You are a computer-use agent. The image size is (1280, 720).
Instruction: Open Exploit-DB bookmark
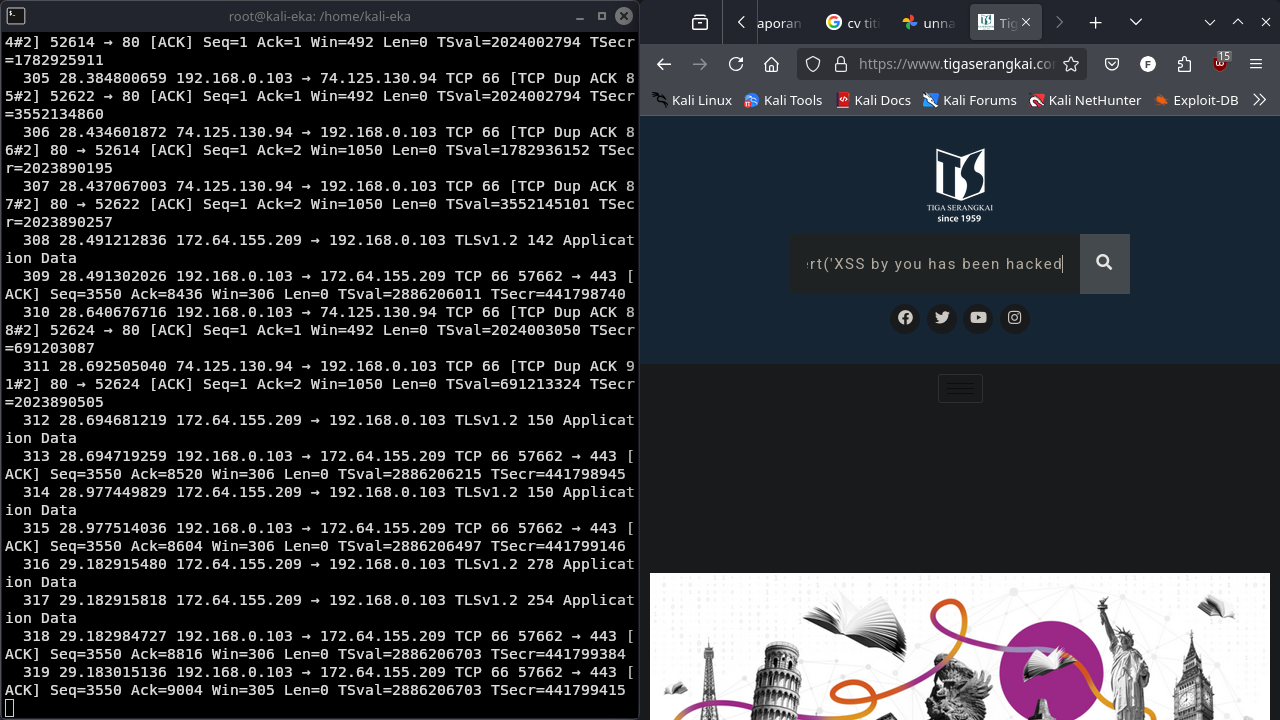1196,100
